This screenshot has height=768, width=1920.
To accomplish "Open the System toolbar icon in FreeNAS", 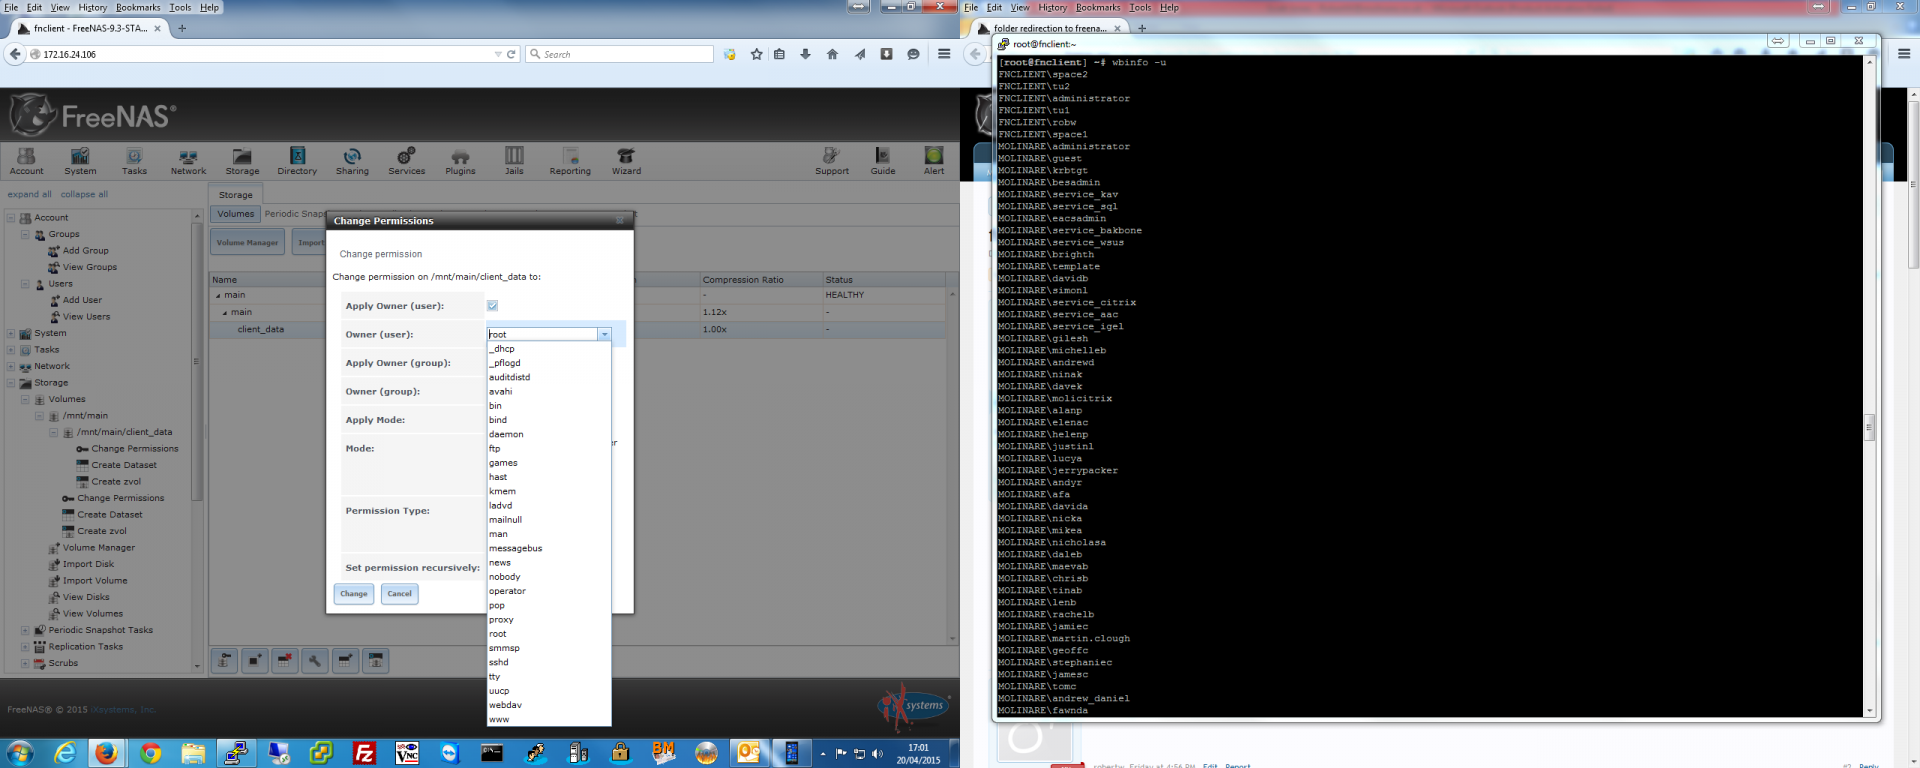I will [80, 161].
